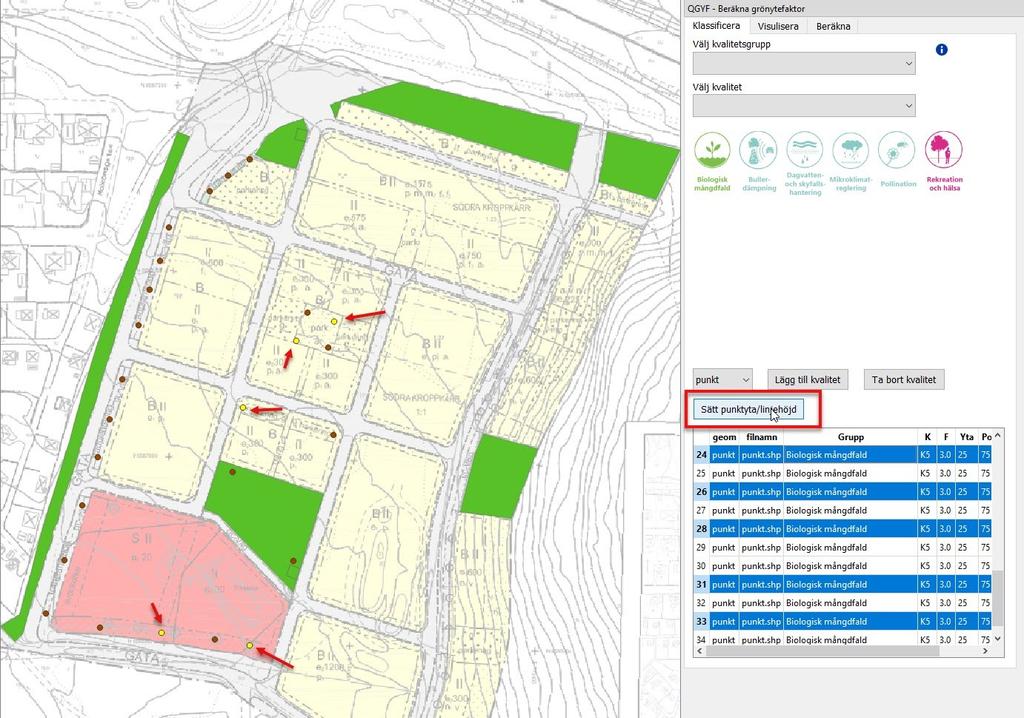The height and width of the screenshot is (718, 1024).
Task: Click punkt.shp cell in row 29
Action: 761,547
